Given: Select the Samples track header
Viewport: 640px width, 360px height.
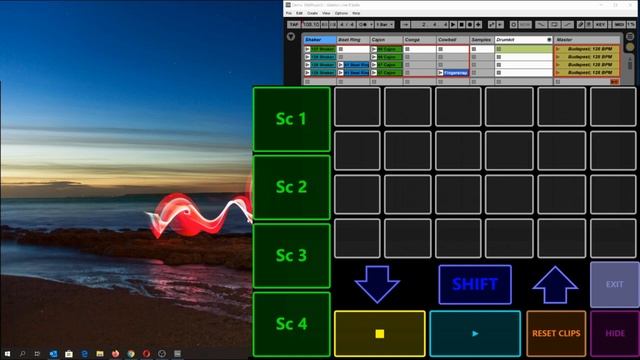Looking at the screenshot, I should (x=482, y=40).
